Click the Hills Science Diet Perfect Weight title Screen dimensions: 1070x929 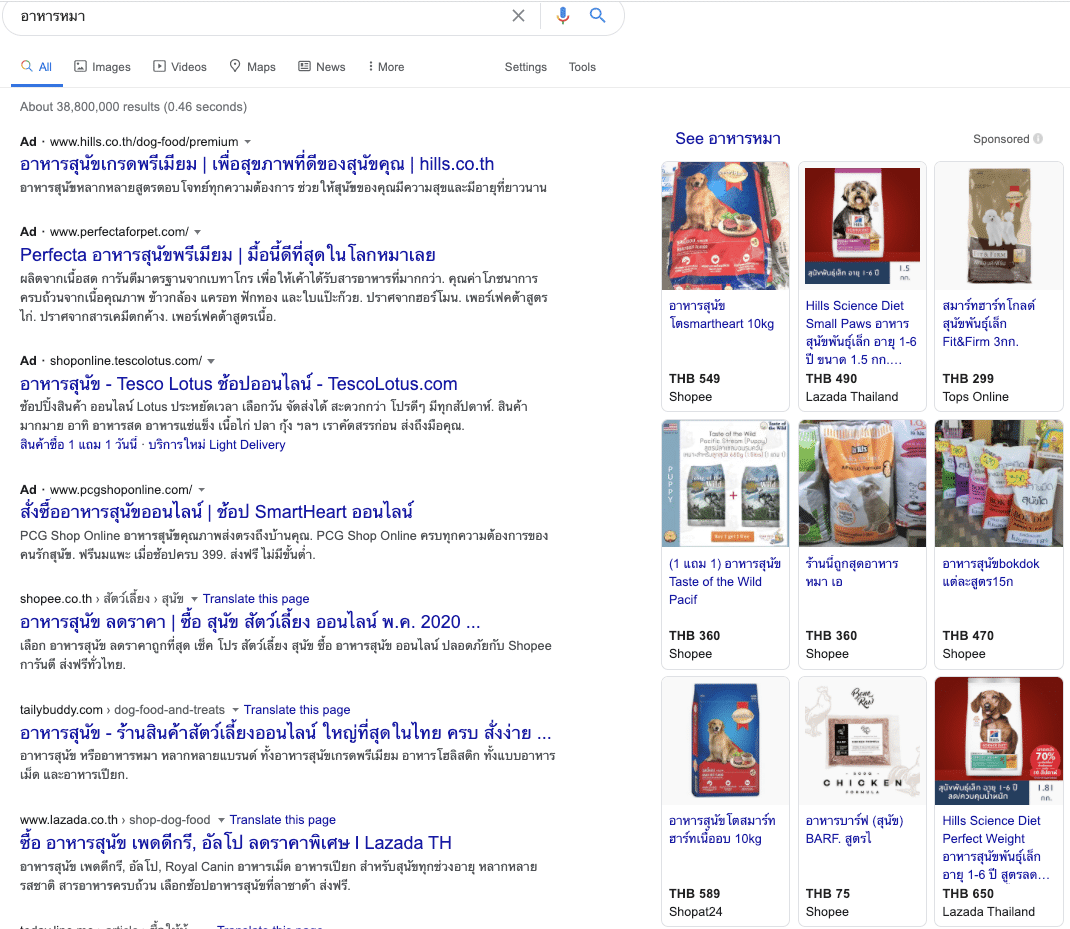[x=996, y=847]
